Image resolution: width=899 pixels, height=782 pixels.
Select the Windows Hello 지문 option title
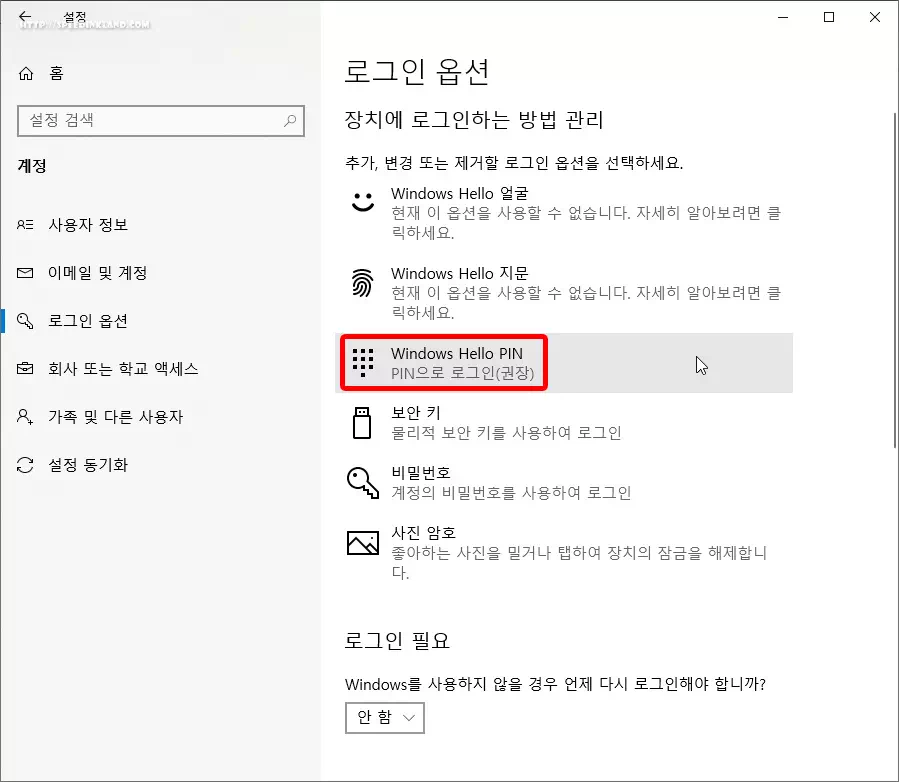[x=459, y=273]
